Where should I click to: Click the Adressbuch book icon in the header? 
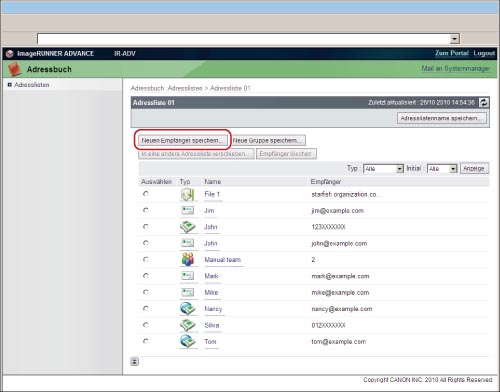point(15,69)
